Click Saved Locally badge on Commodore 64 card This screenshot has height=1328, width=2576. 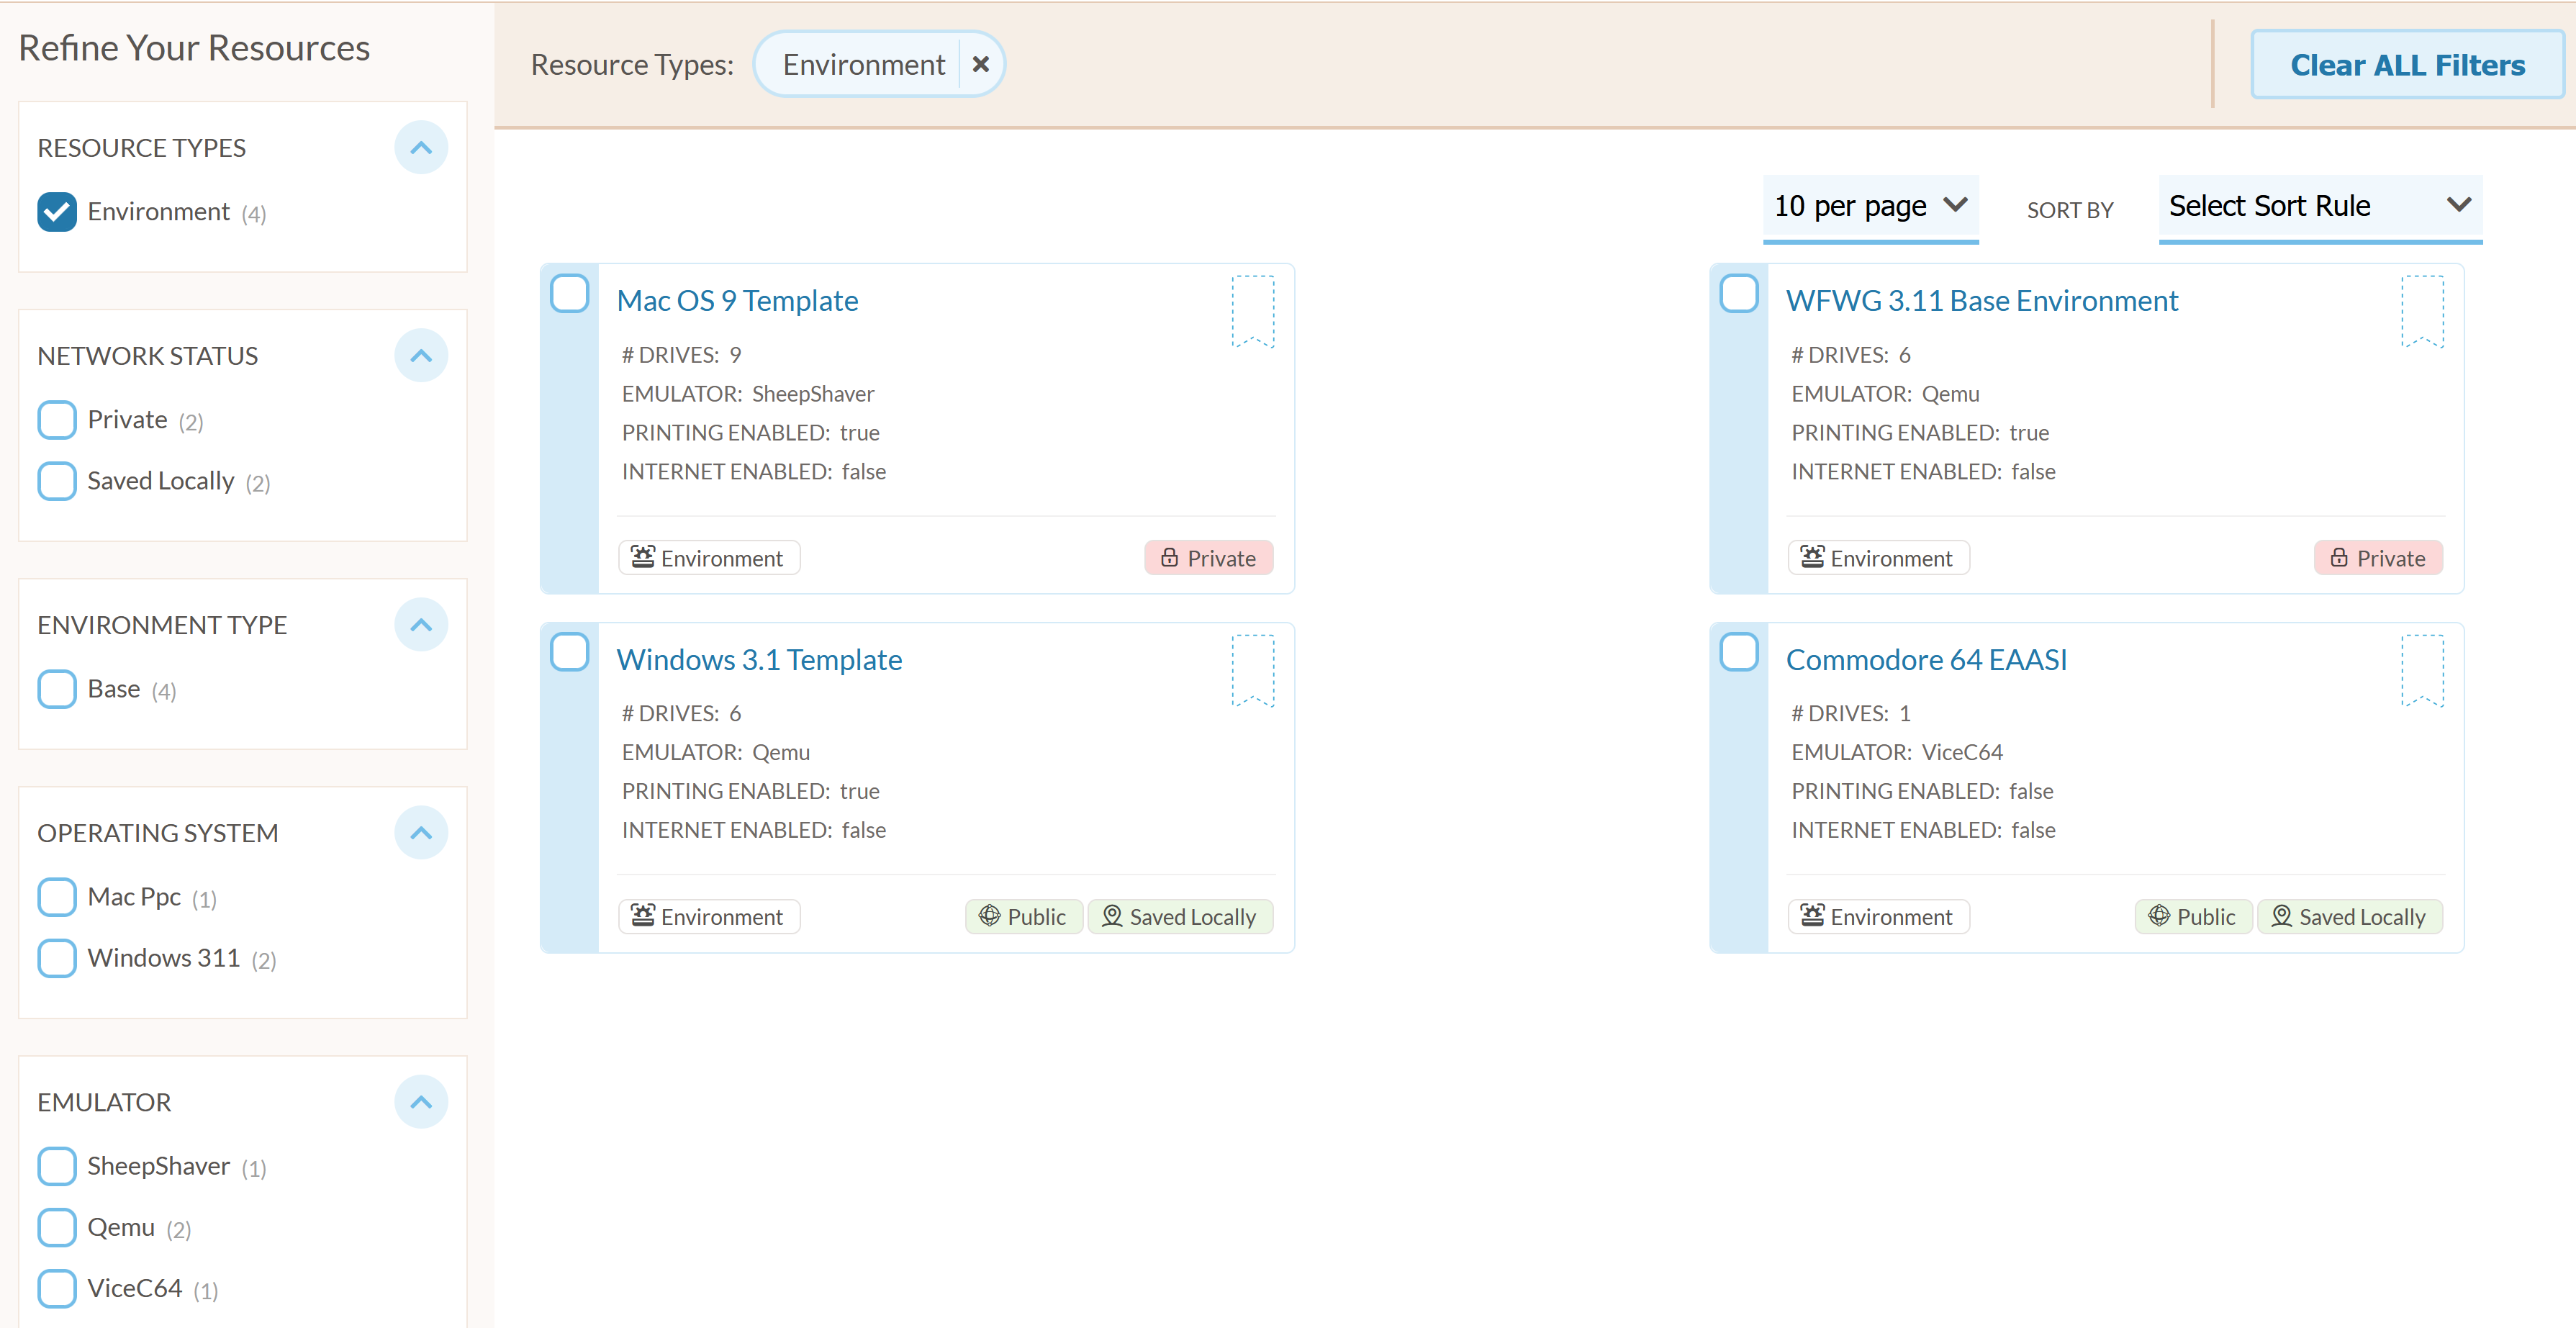pyautogui.click(x=2349, y=917)
